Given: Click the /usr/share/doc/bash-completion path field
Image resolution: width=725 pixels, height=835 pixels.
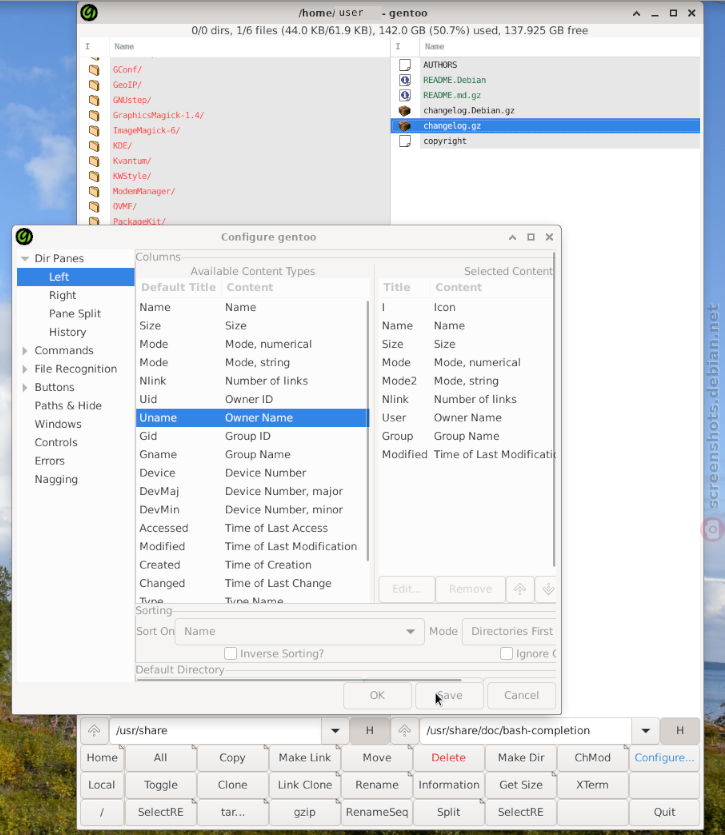Looking at the screenshot, I should tap(525, 731).
